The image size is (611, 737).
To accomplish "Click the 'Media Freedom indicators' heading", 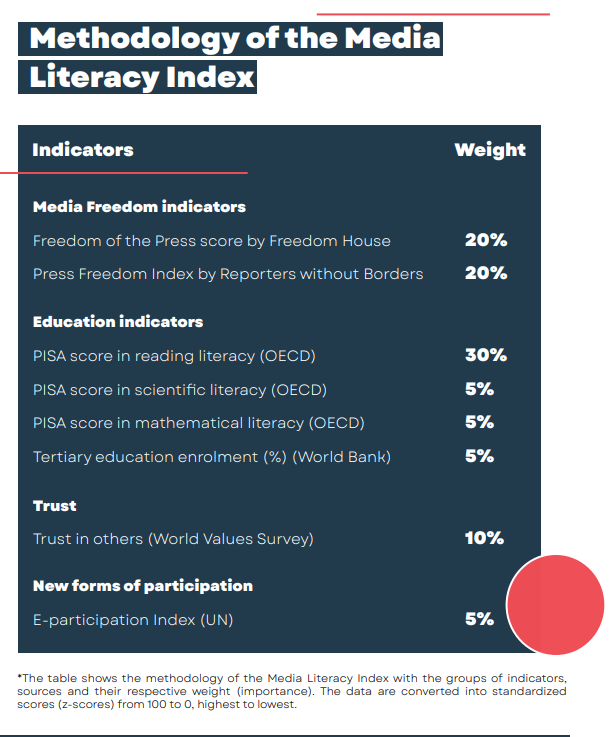I will point(139,207).
